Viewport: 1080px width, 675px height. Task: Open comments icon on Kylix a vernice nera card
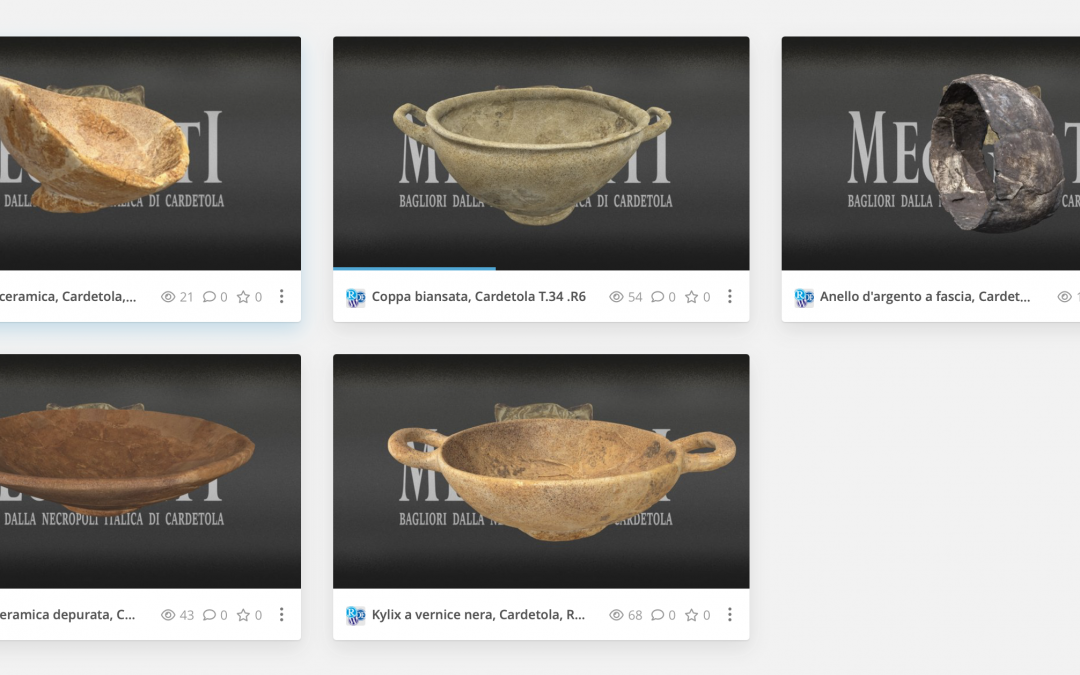tap(657, 615)
